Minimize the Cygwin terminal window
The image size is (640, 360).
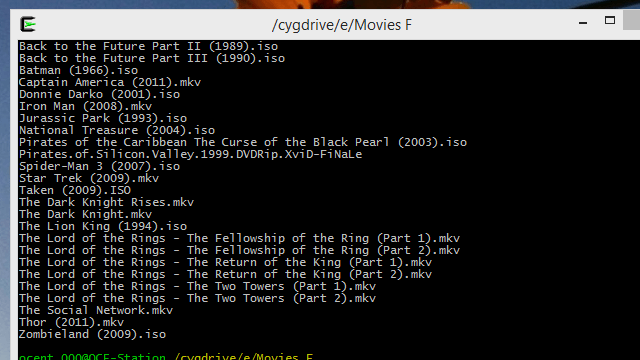pos(583,23)
